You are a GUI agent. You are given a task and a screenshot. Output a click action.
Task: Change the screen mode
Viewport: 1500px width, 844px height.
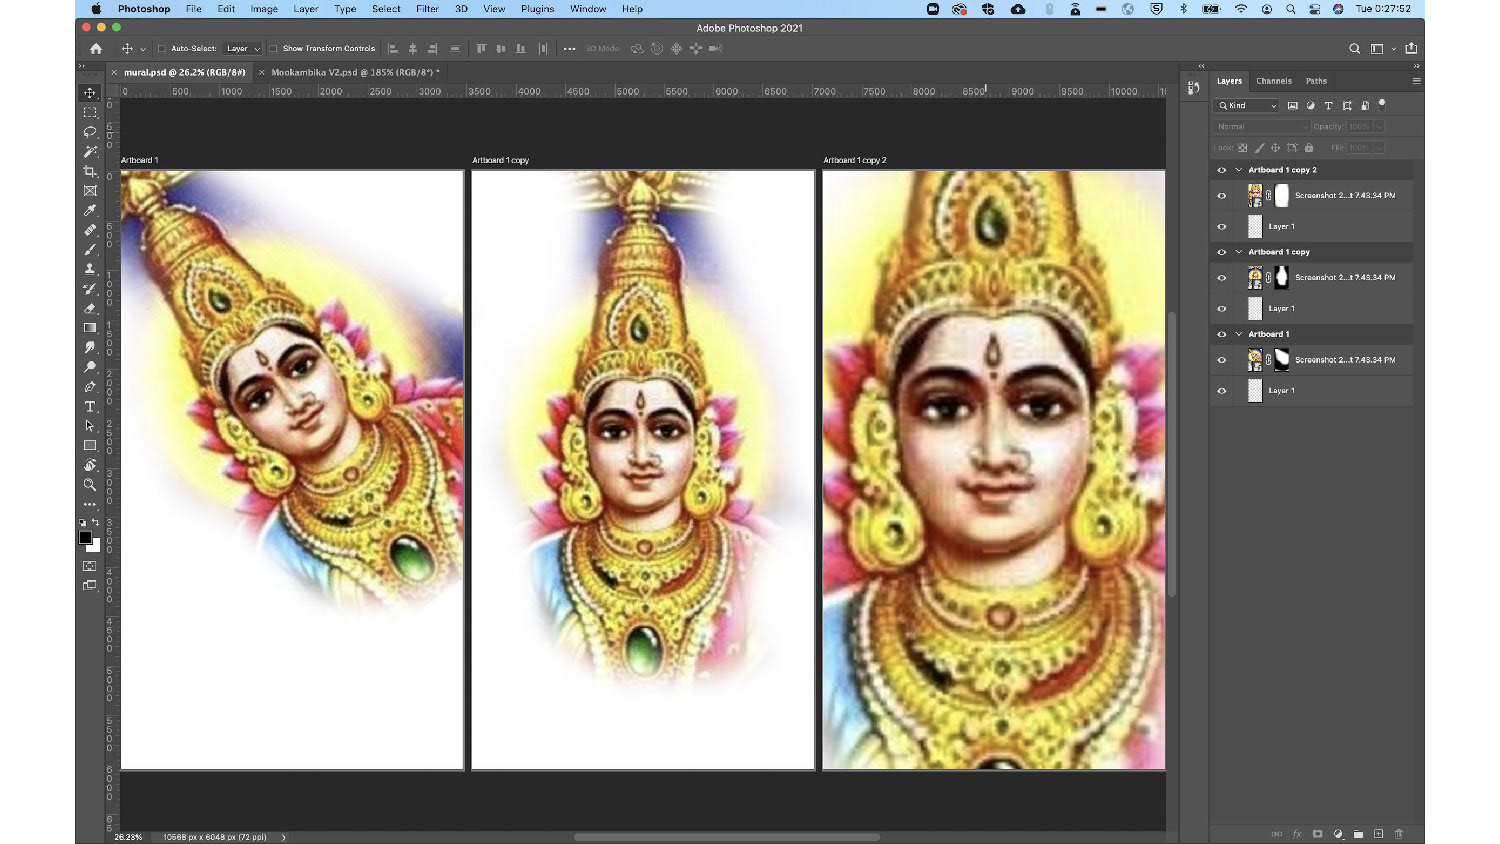pos(90,586)
